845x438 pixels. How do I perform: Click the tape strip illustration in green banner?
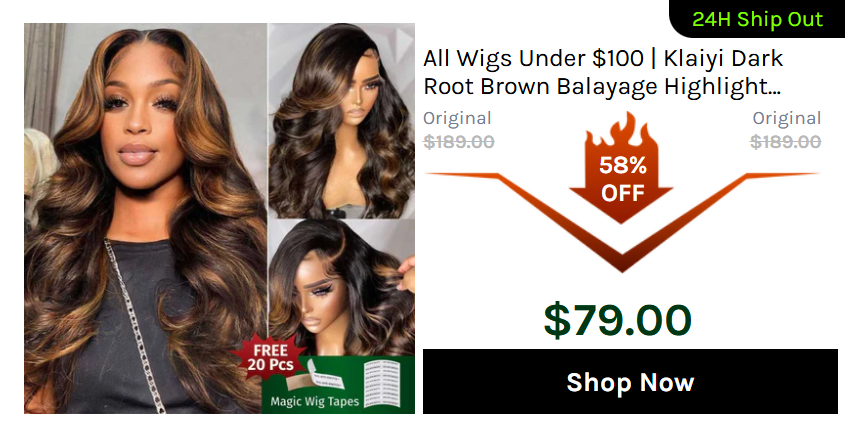(317, 380)
